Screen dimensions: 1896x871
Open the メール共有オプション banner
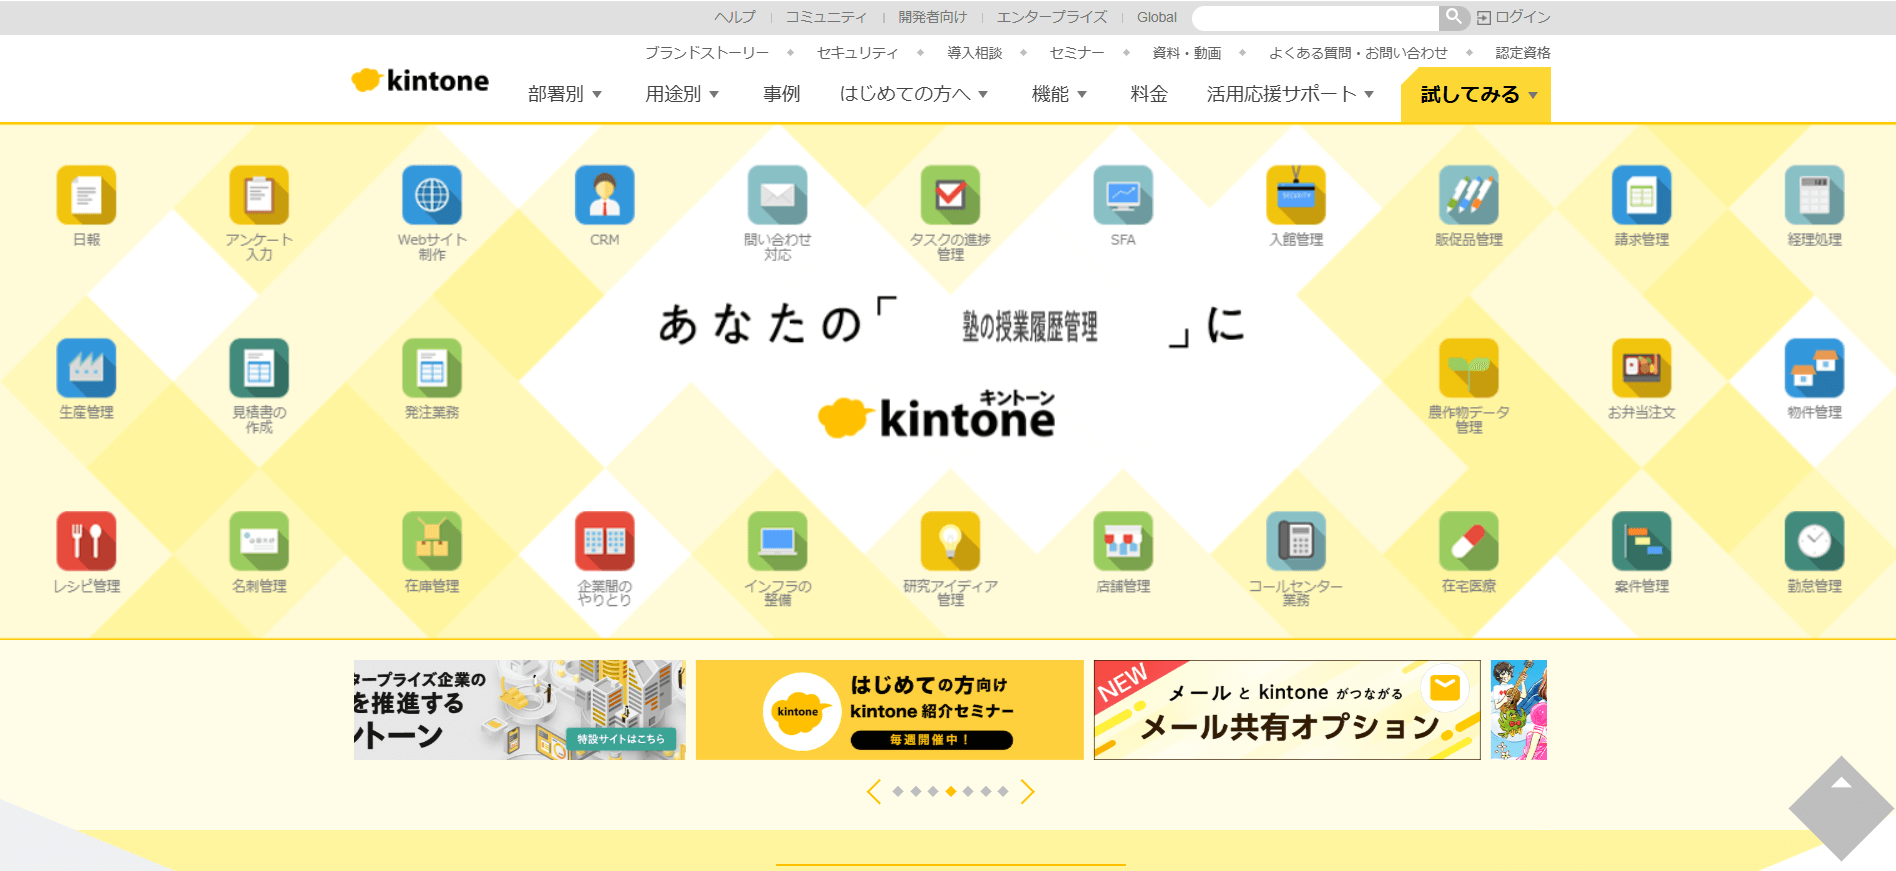(x=1287, y=710)
